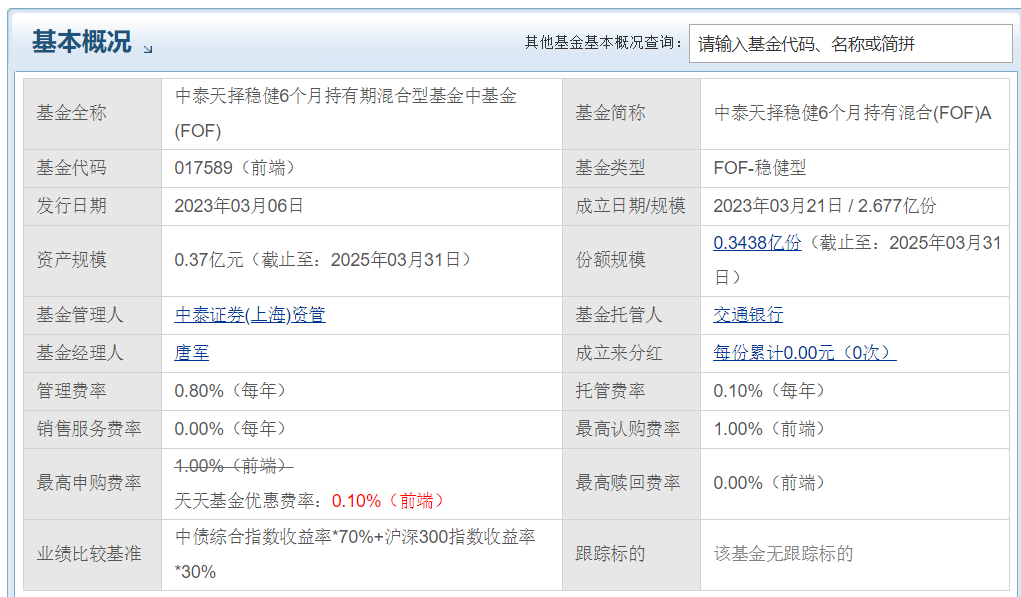Viewport: 1021px width, 597px height.
Task: Select the red discounted rate 0.10%（前端）
Action: point(389,501)
